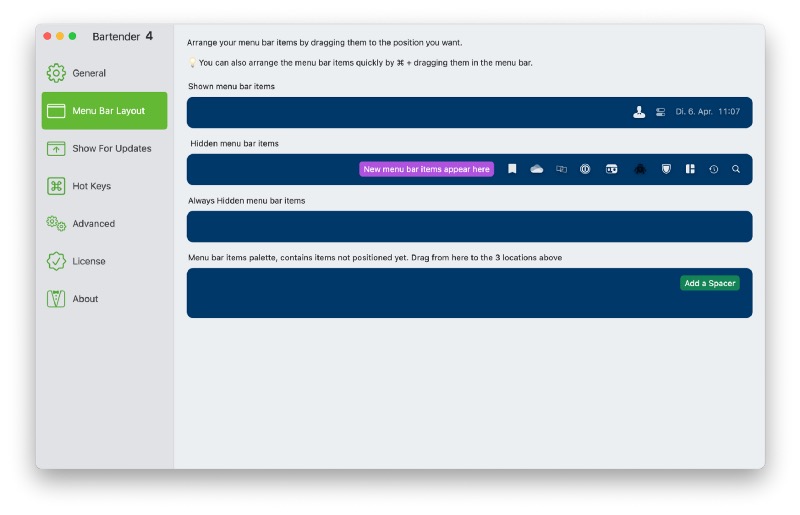800x515 pixels.
Task: Select the Menu Bar Layout section
Action: (104, 111)
